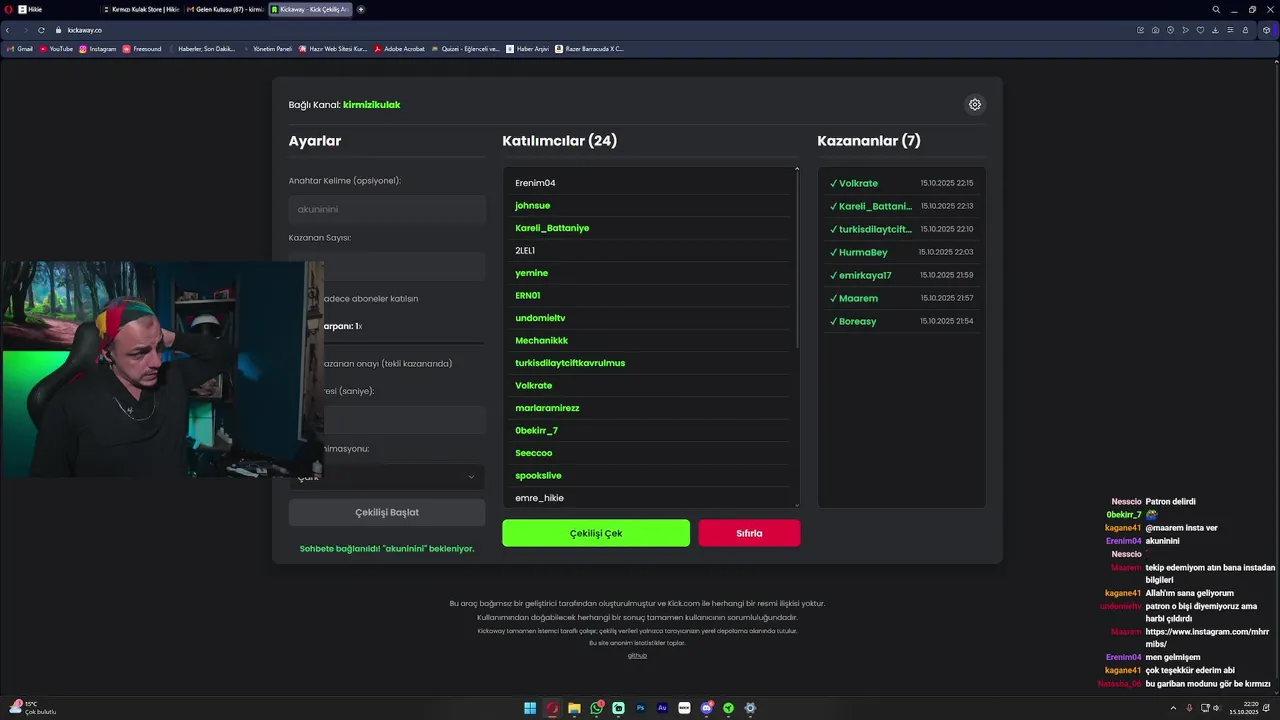Click the site lock icon
The height and width of the screenshot is (720, 1280).
(59, 30)
